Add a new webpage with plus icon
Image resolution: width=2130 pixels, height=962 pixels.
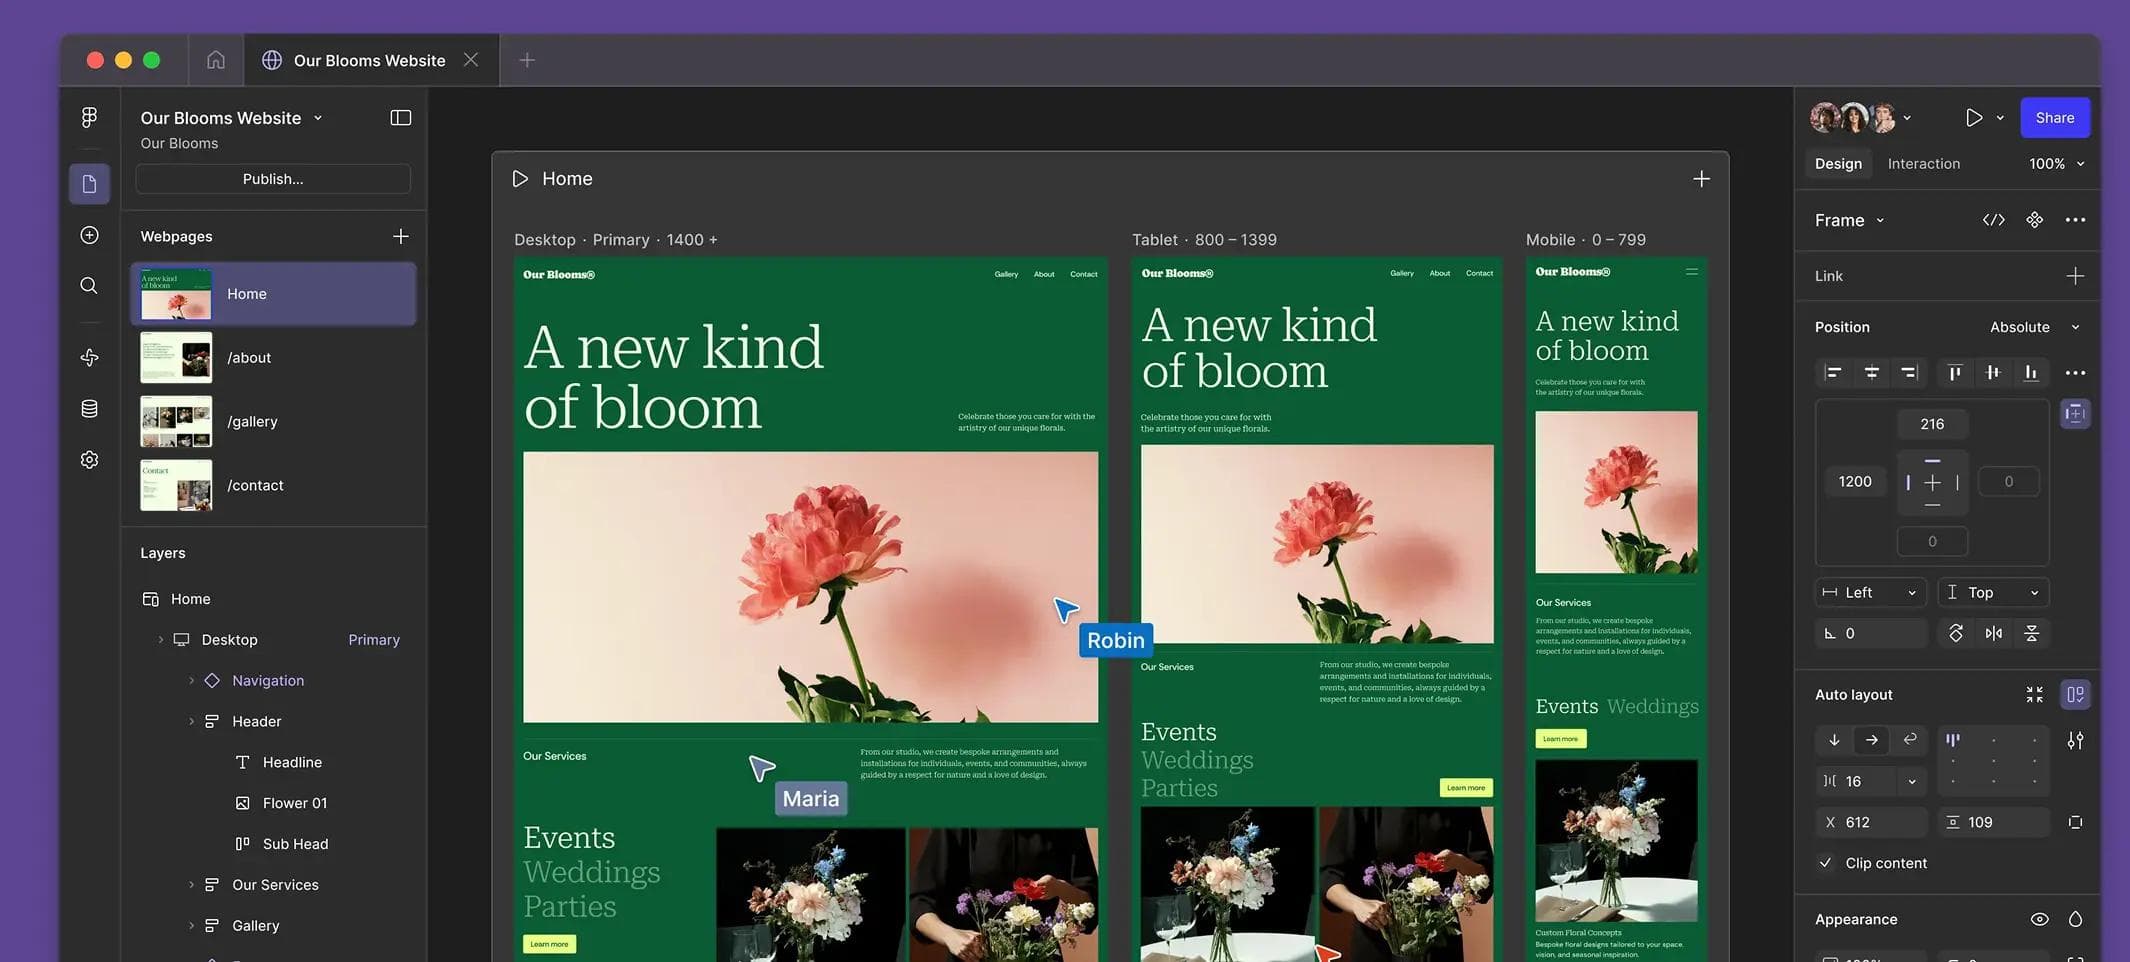[400, 236]
